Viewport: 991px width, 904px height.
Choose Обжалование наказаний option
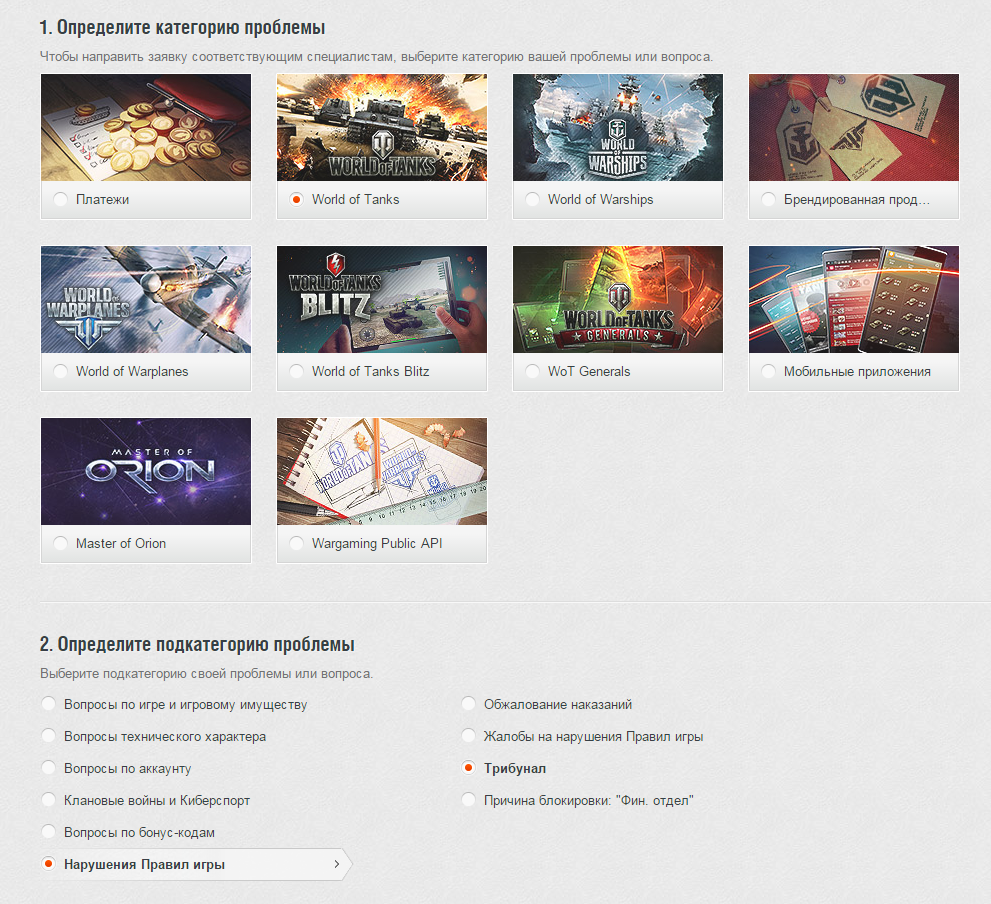pos(547,704)
